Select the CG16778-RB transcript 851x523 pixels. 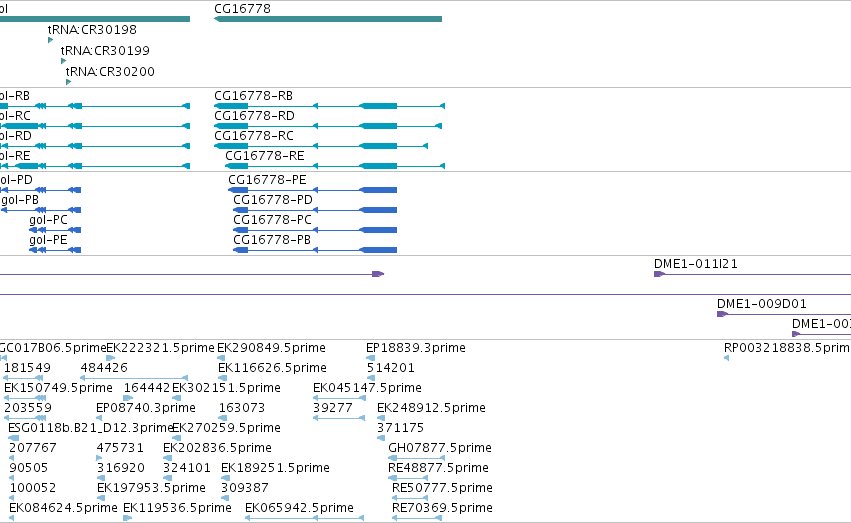tap(329, 106)
